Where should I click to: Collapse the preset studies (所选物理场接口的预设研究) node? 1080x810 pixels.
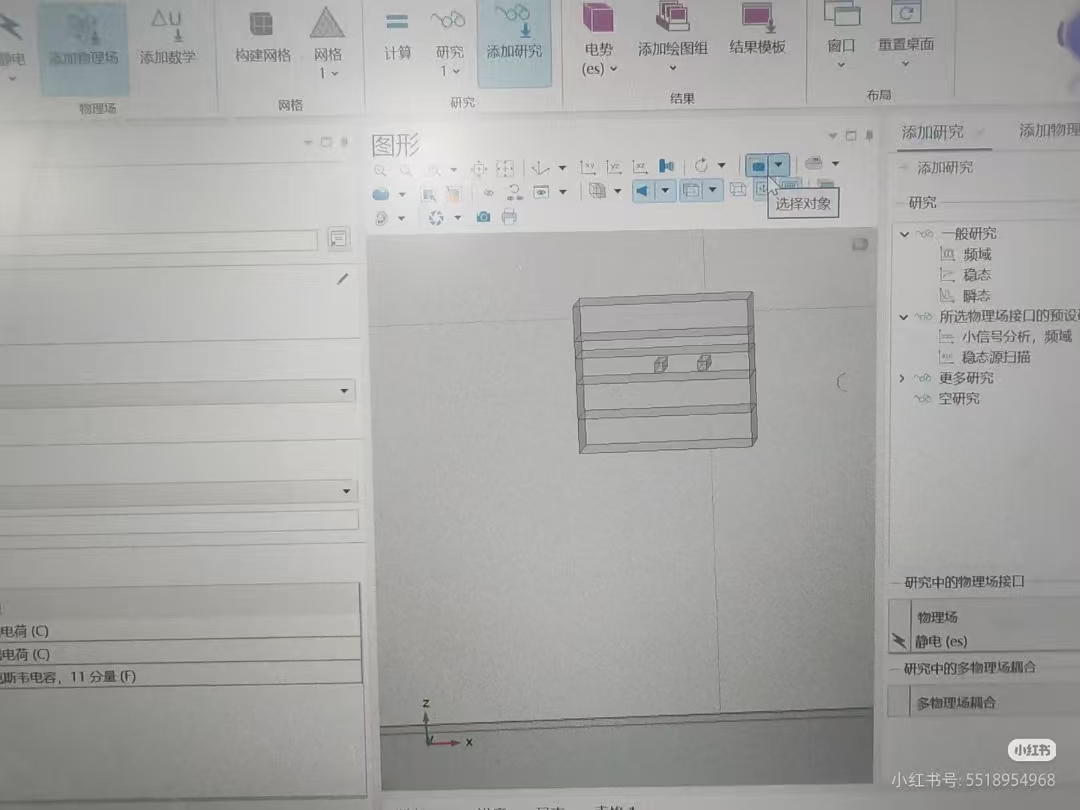[904, 317]
